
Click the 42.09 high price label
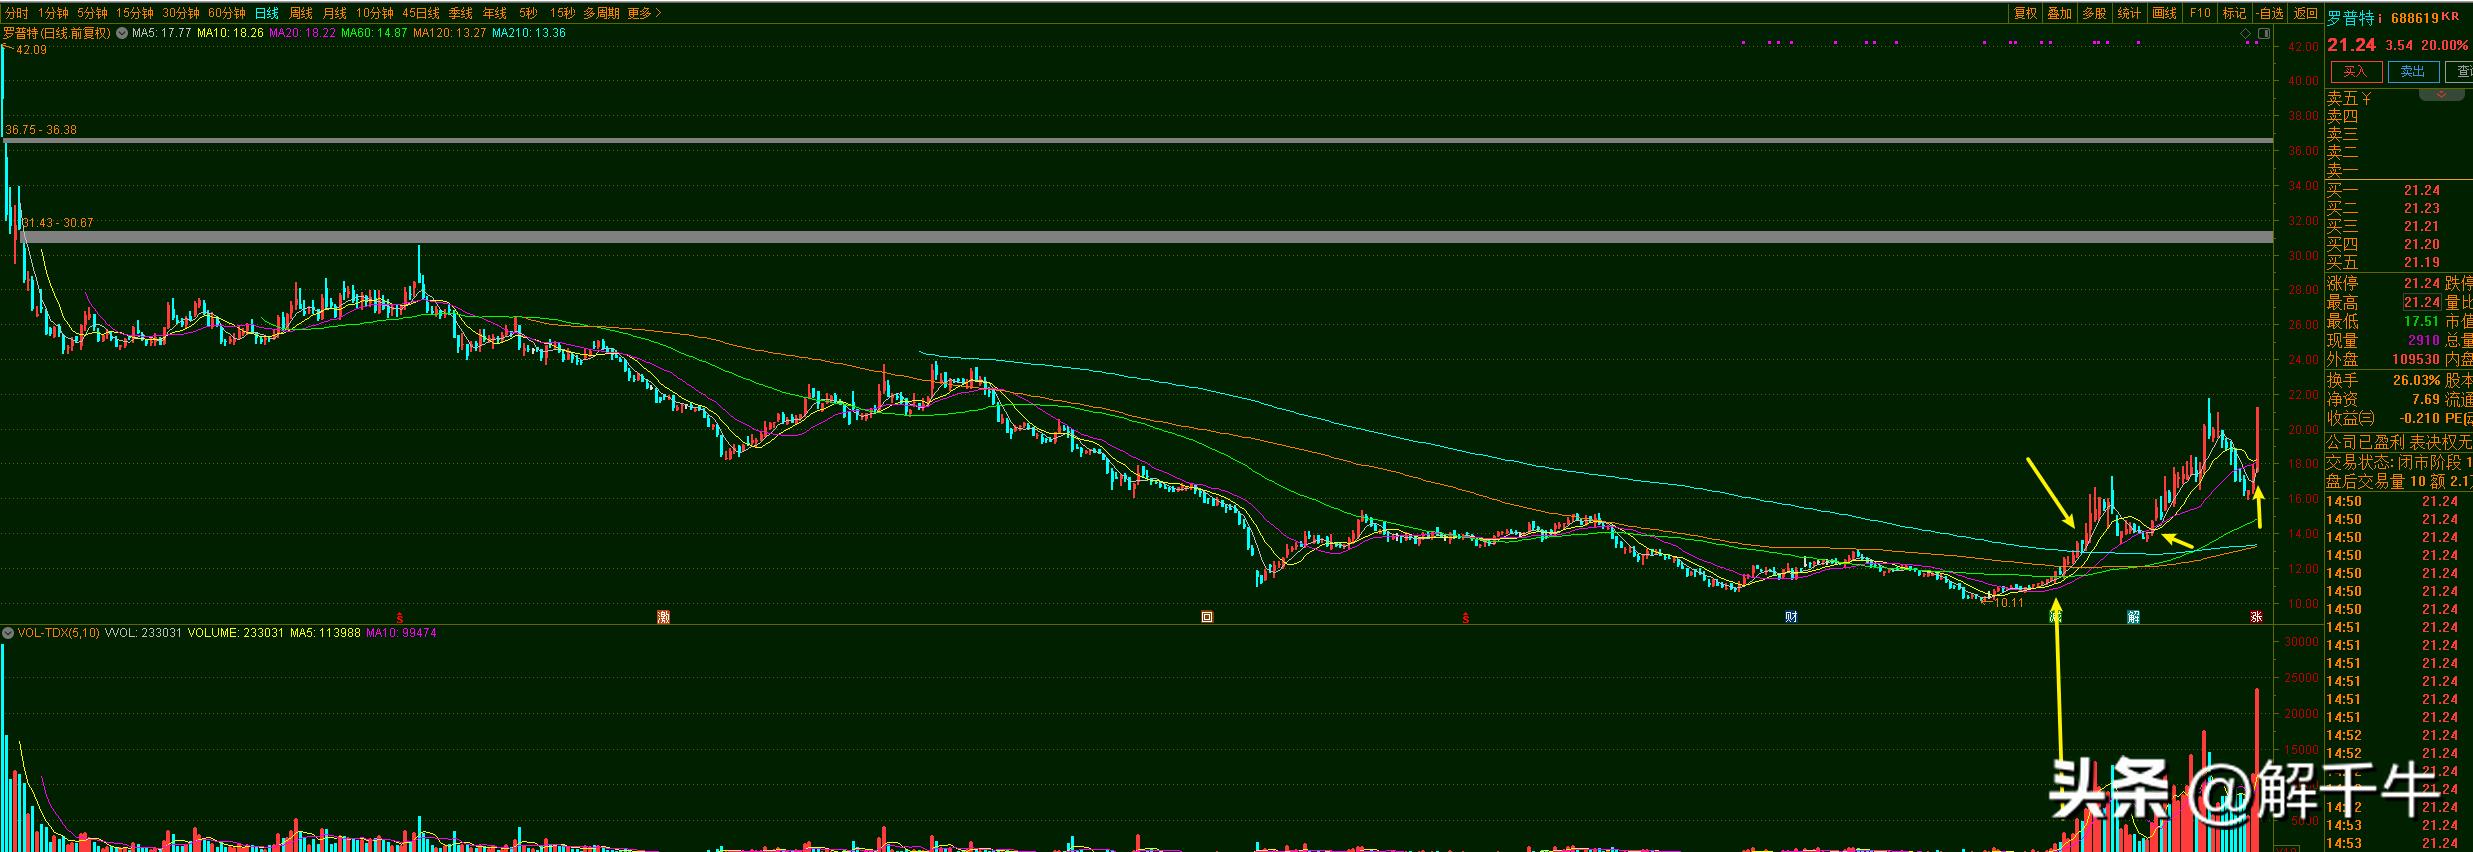pos(31,50)
